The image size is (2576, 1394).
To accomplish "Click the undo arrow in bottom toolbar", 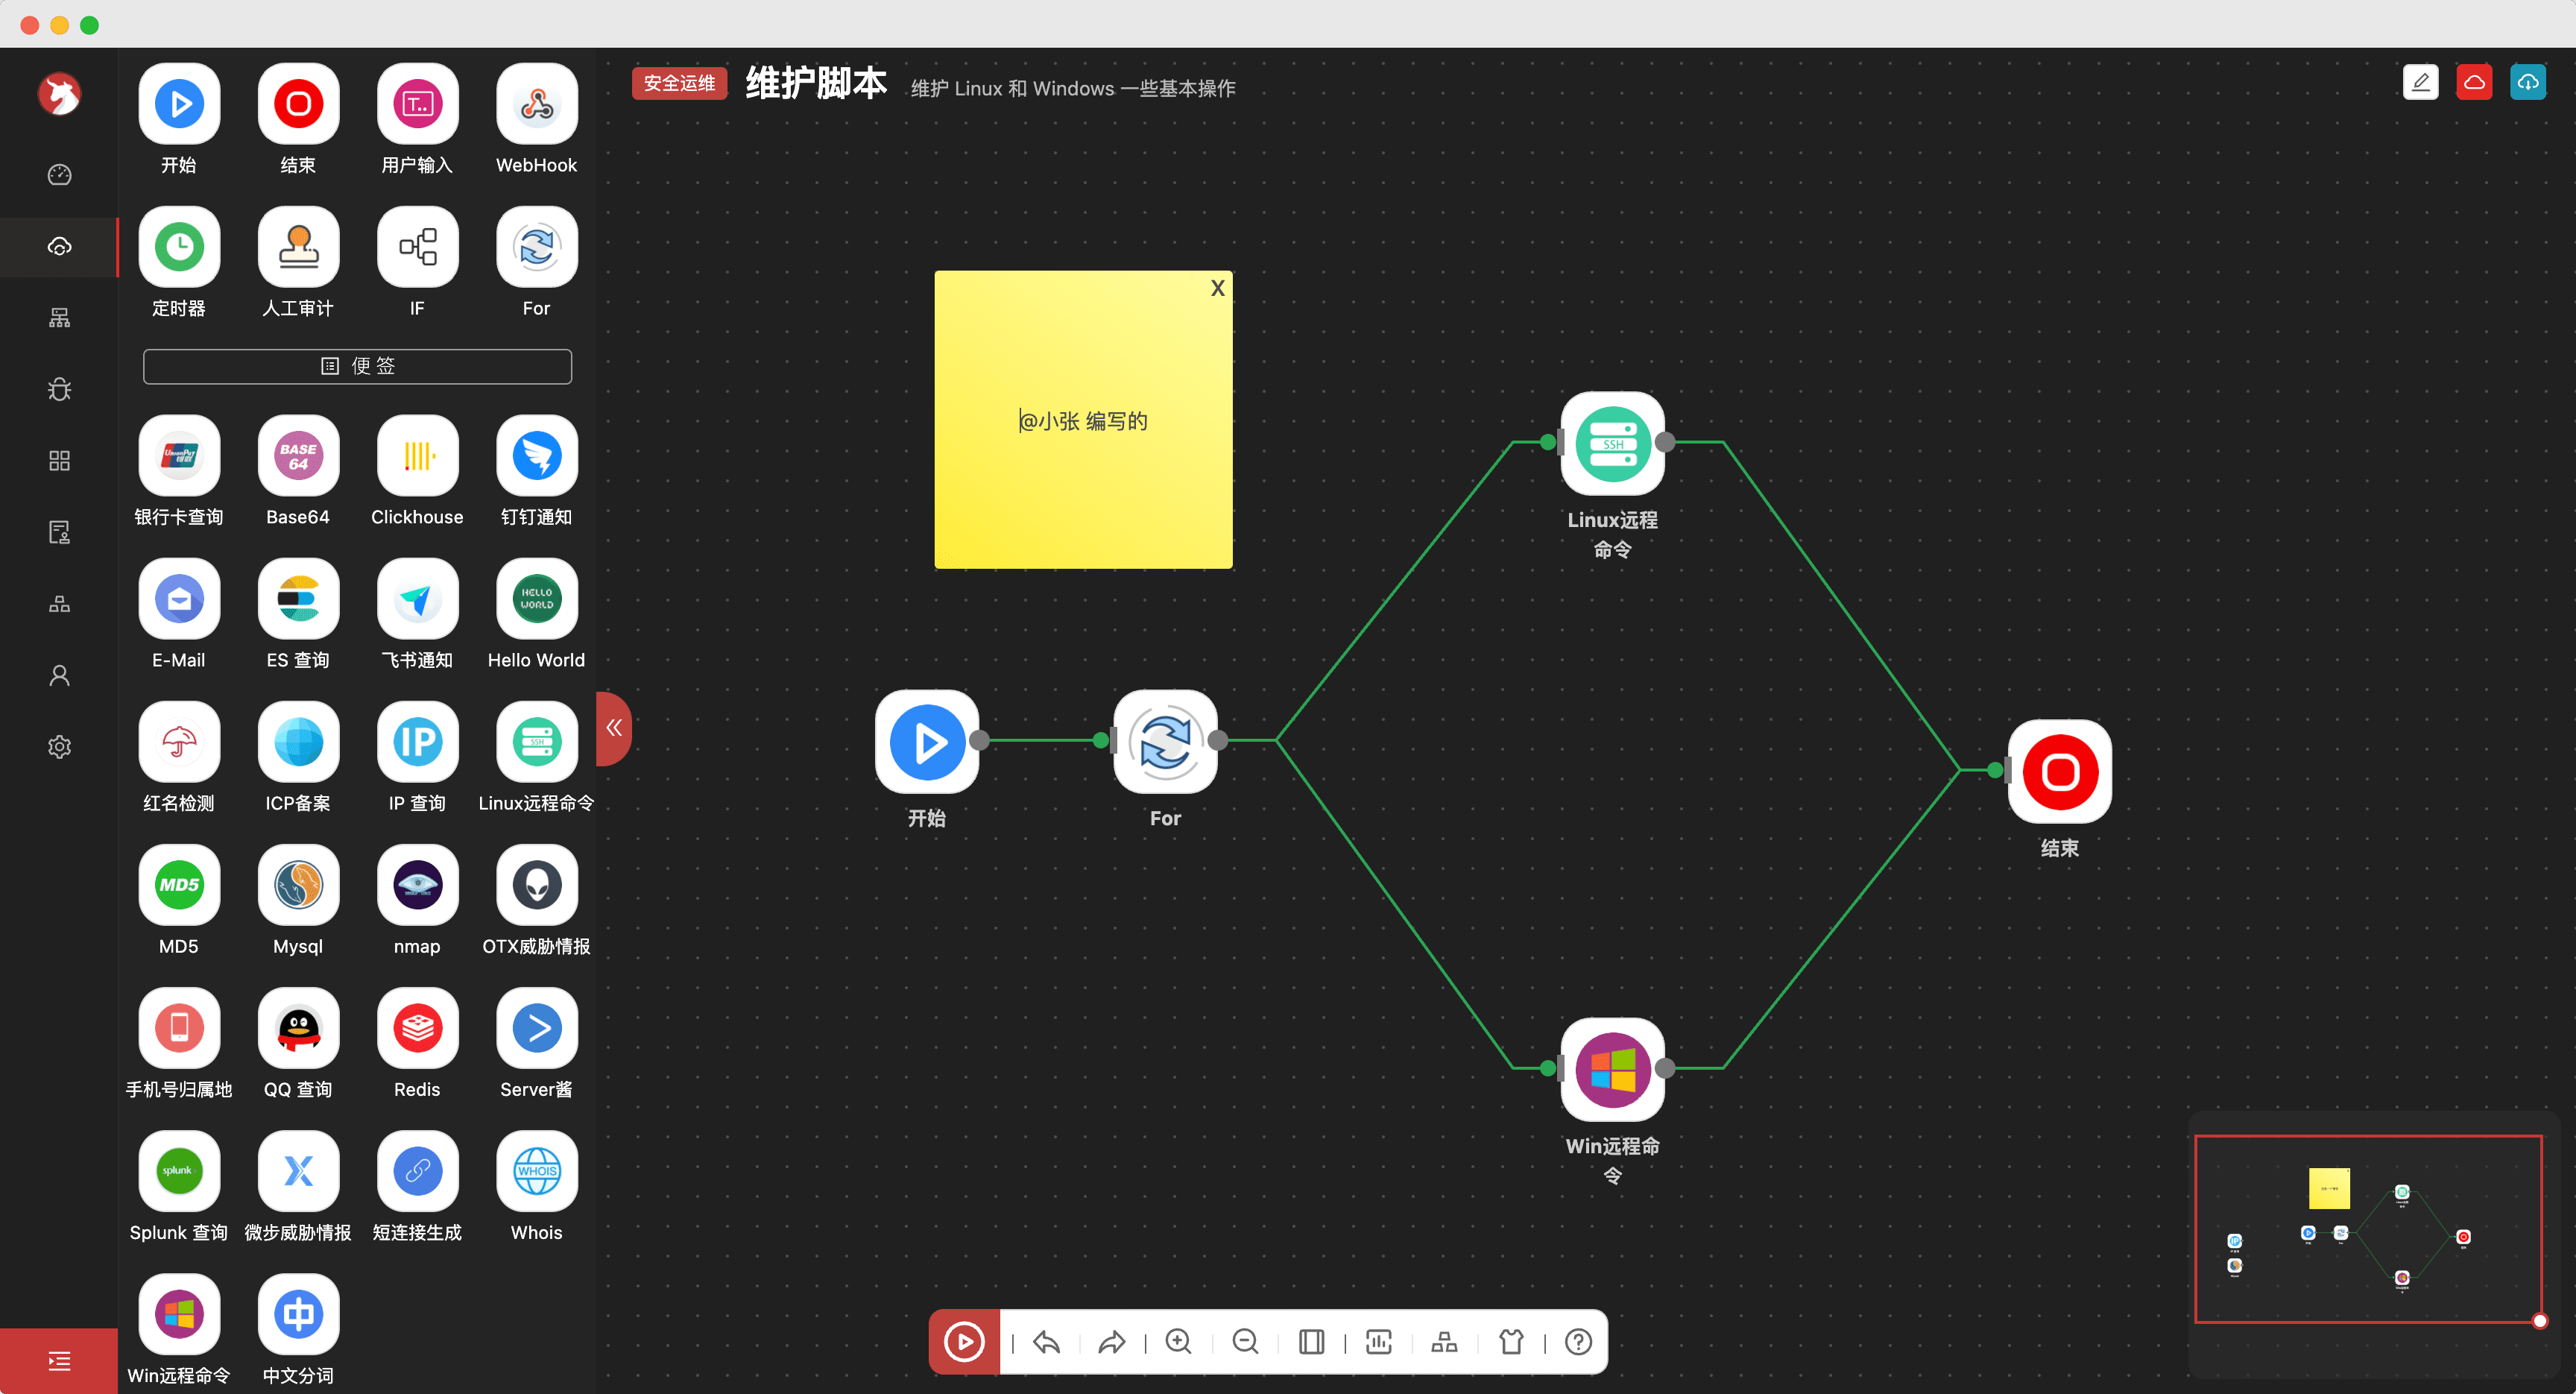I will (x=1046, y=1341).
